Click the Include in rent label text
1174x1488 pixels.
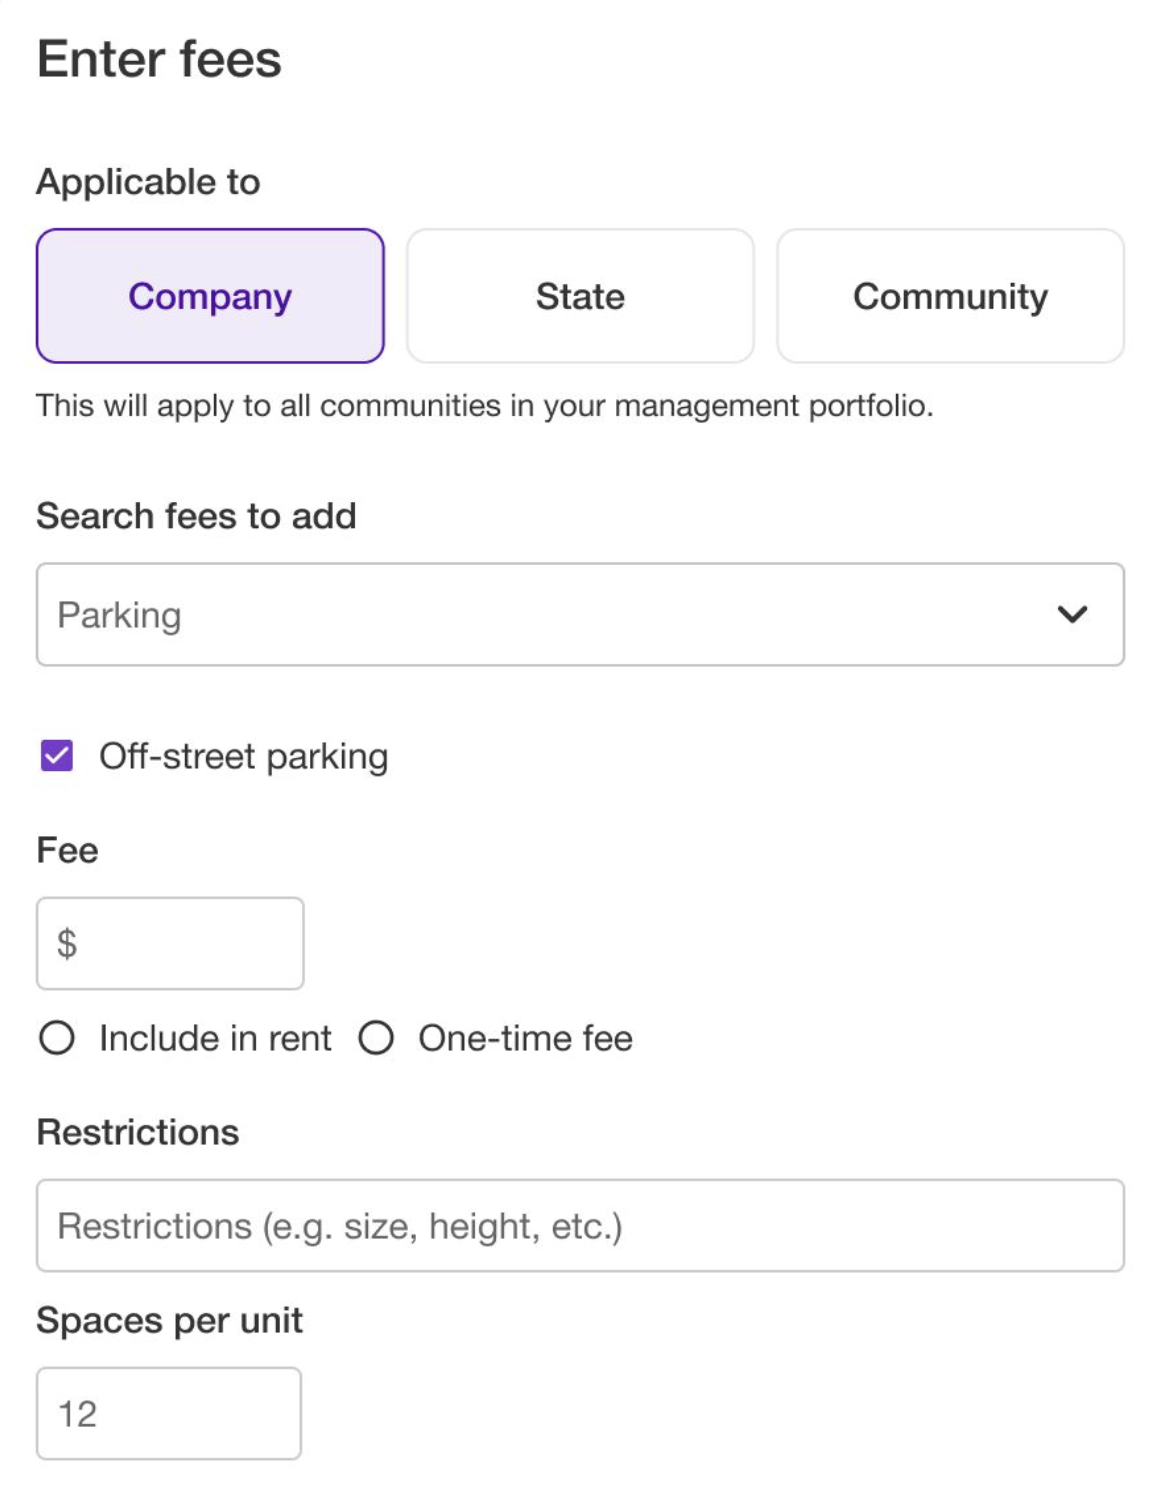pos(215,1039)
